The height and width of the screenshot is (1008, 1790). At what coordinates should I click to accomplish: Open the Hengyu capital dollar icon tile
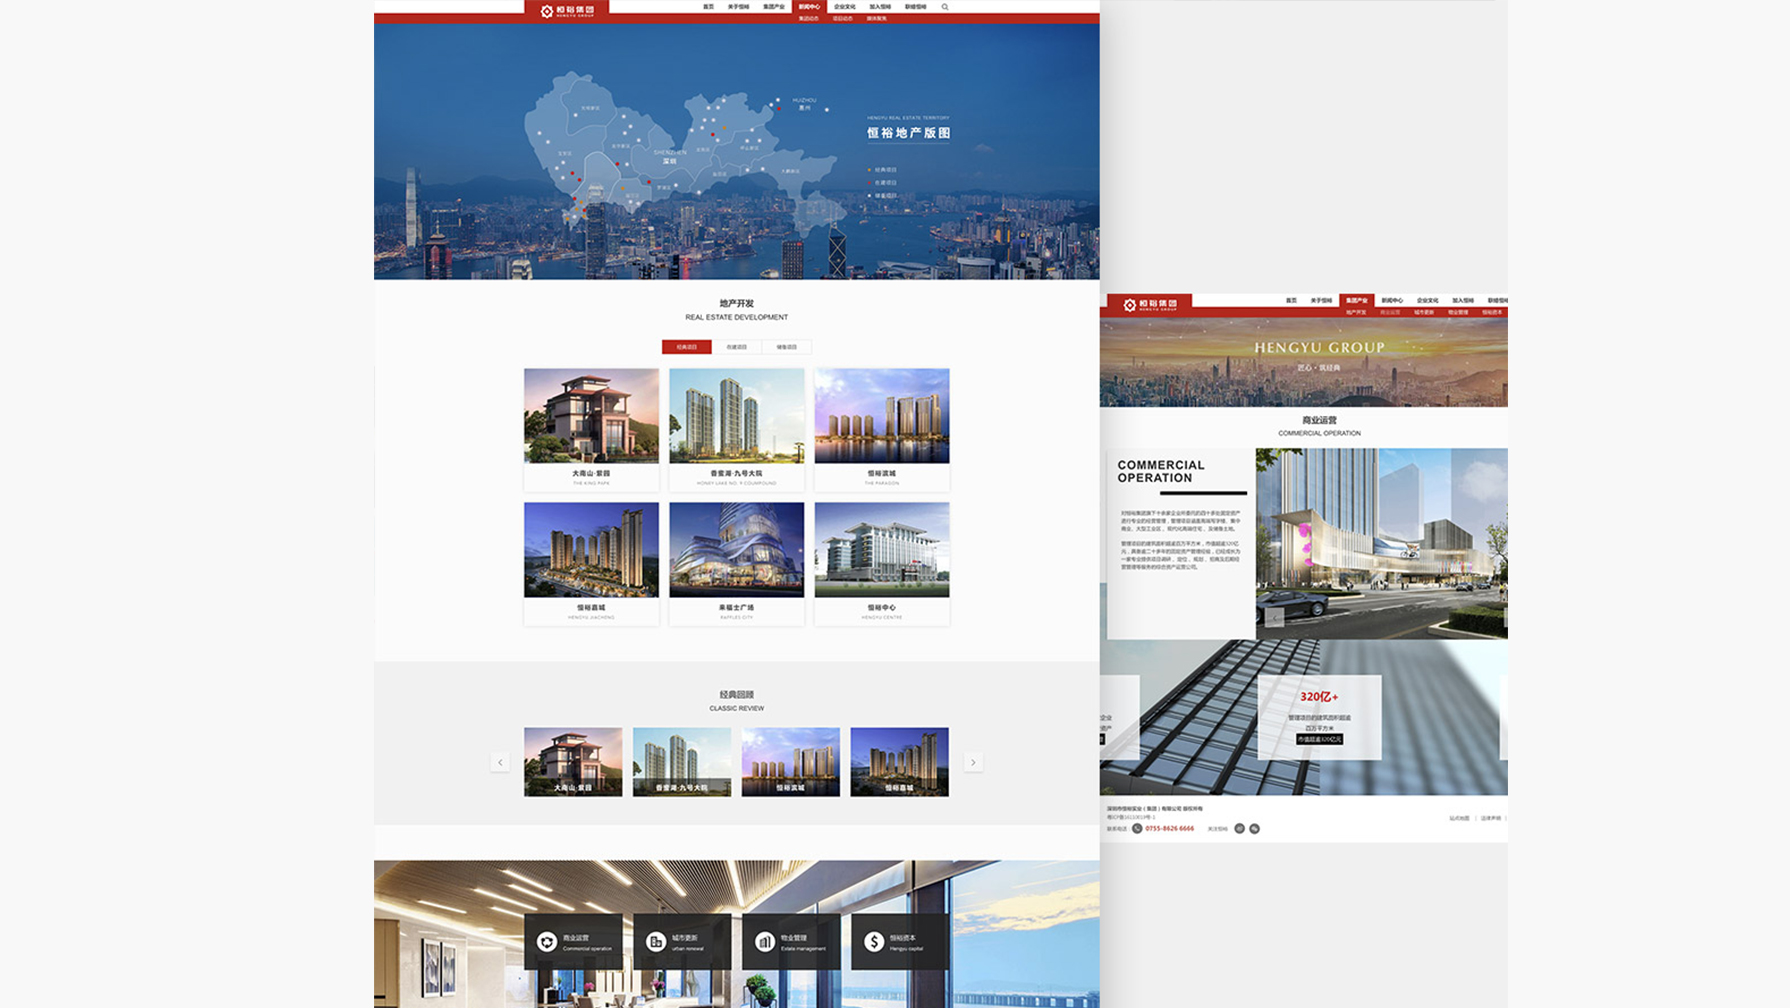(x=899, y=942)
